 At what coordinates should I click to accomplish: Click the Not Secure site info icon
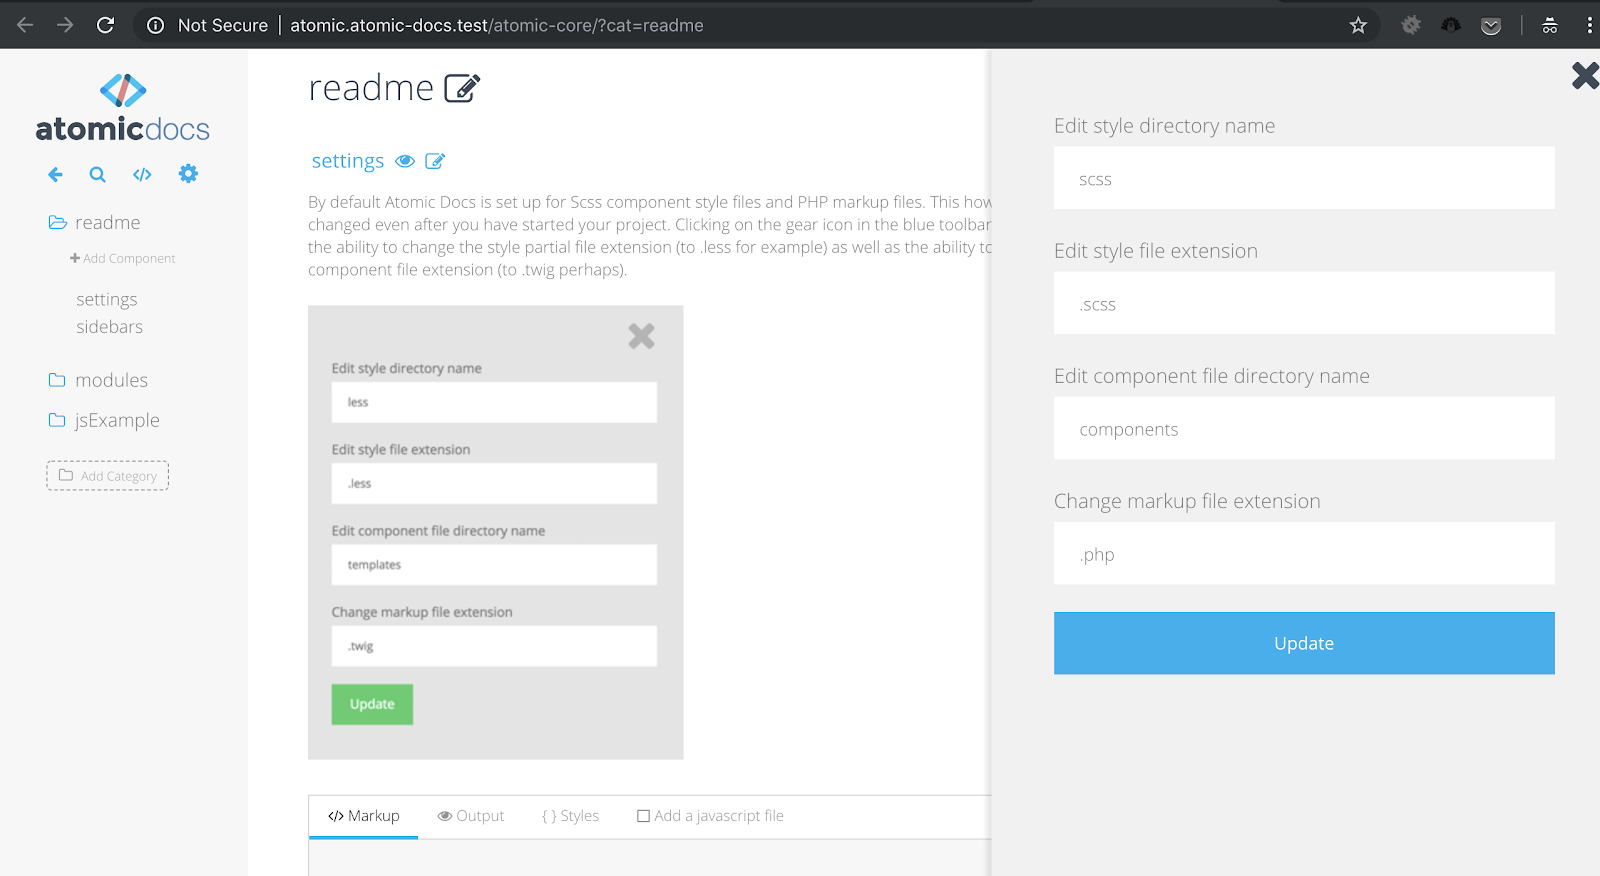[x=156, y=25]
